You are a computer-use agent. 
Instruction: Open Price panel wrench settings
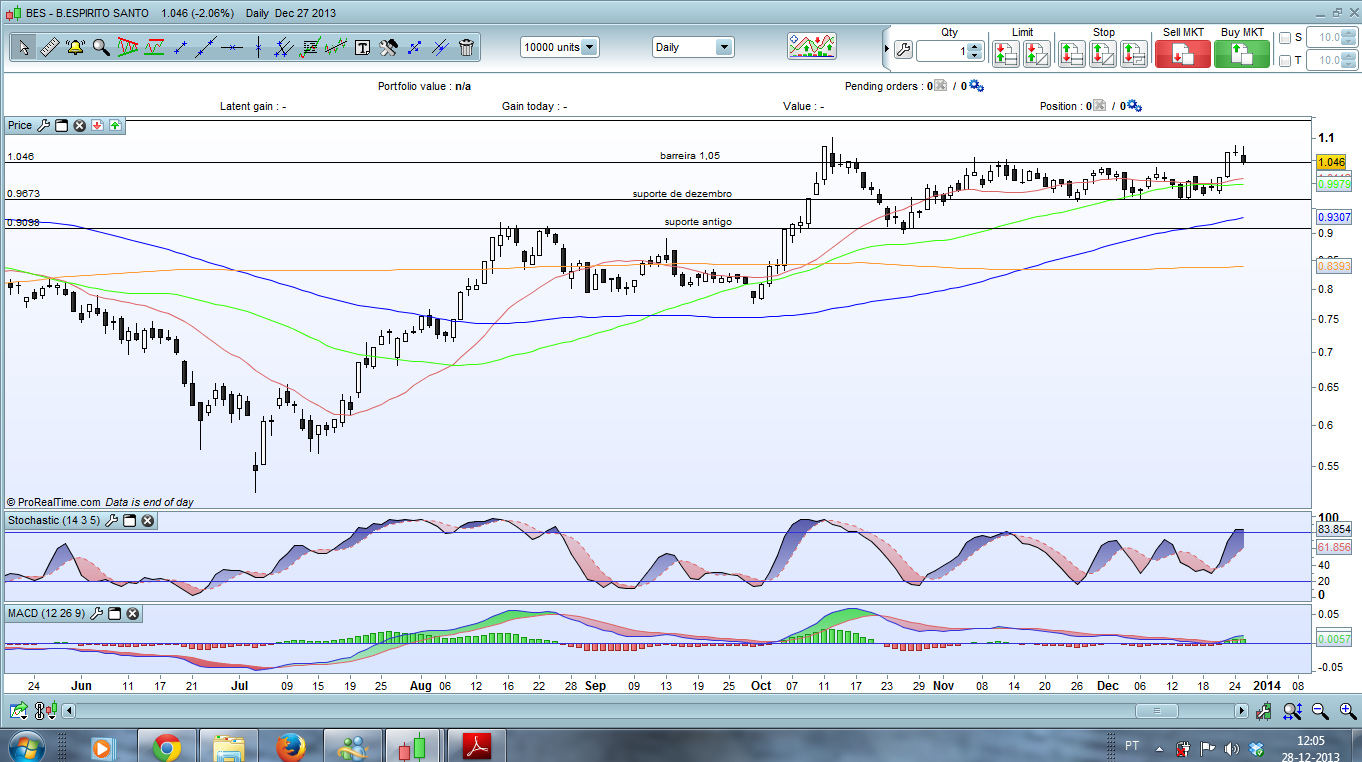[x=42, y=126]
